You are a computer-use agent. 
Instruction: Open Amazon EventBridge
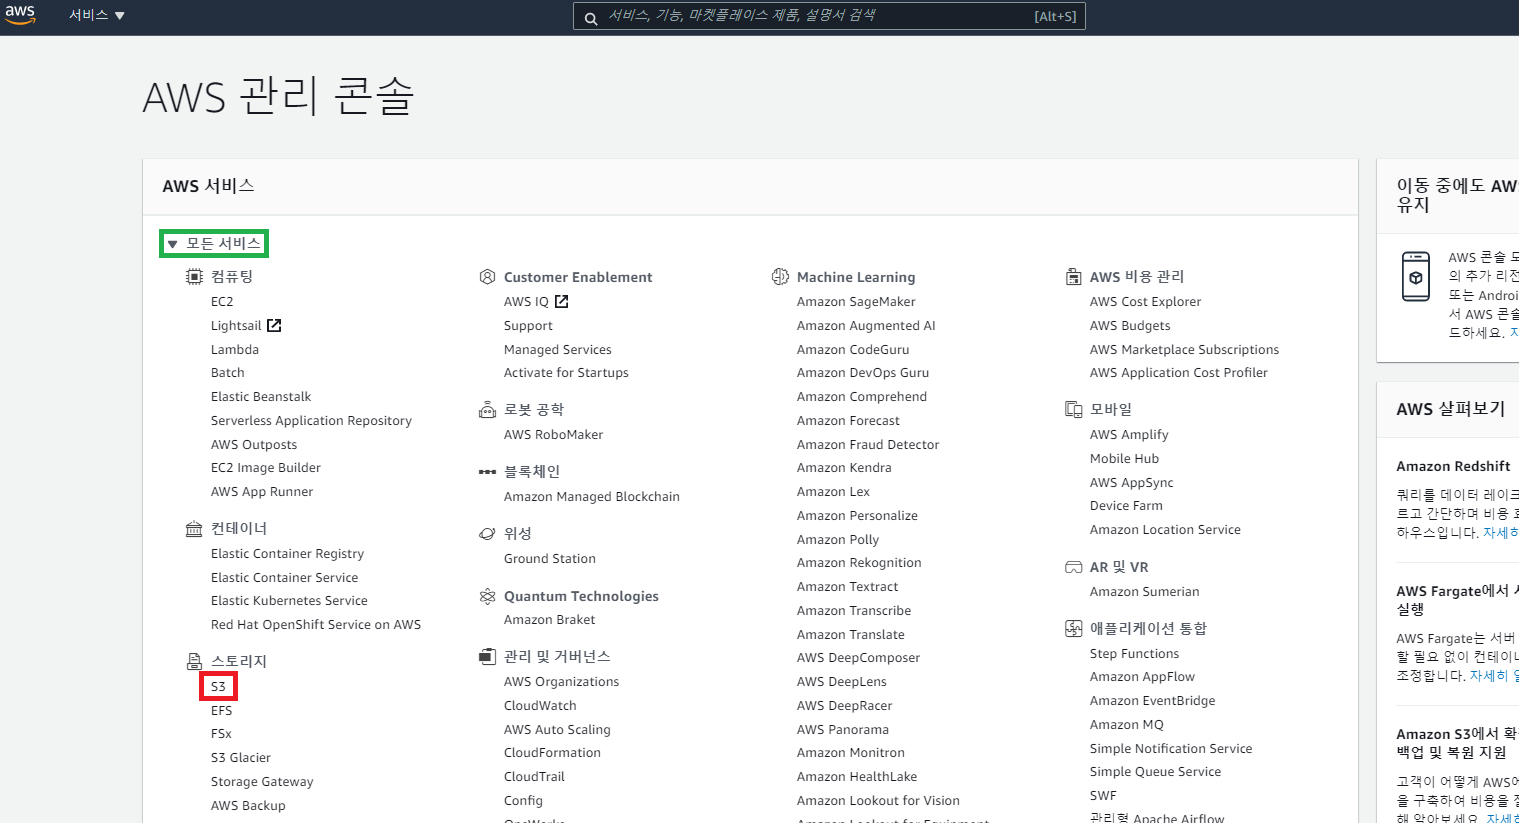[1152, 701]
